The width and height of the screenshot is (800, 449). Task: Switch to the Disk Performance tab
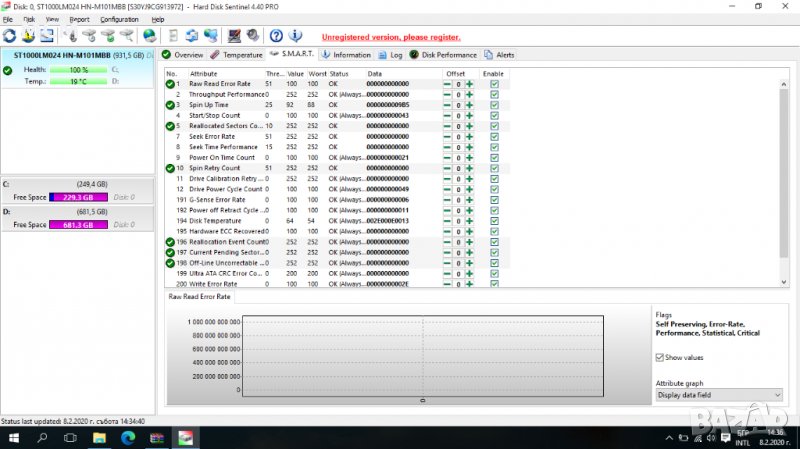(444, 55)
